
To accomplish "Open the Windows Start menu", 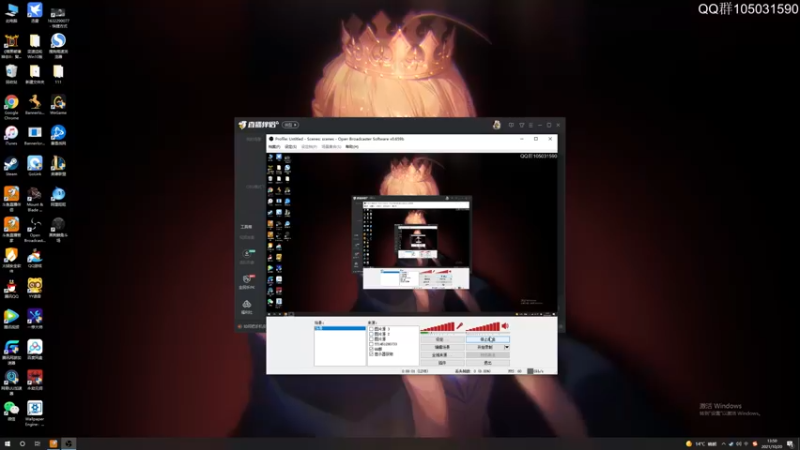I will pos(7,444).
